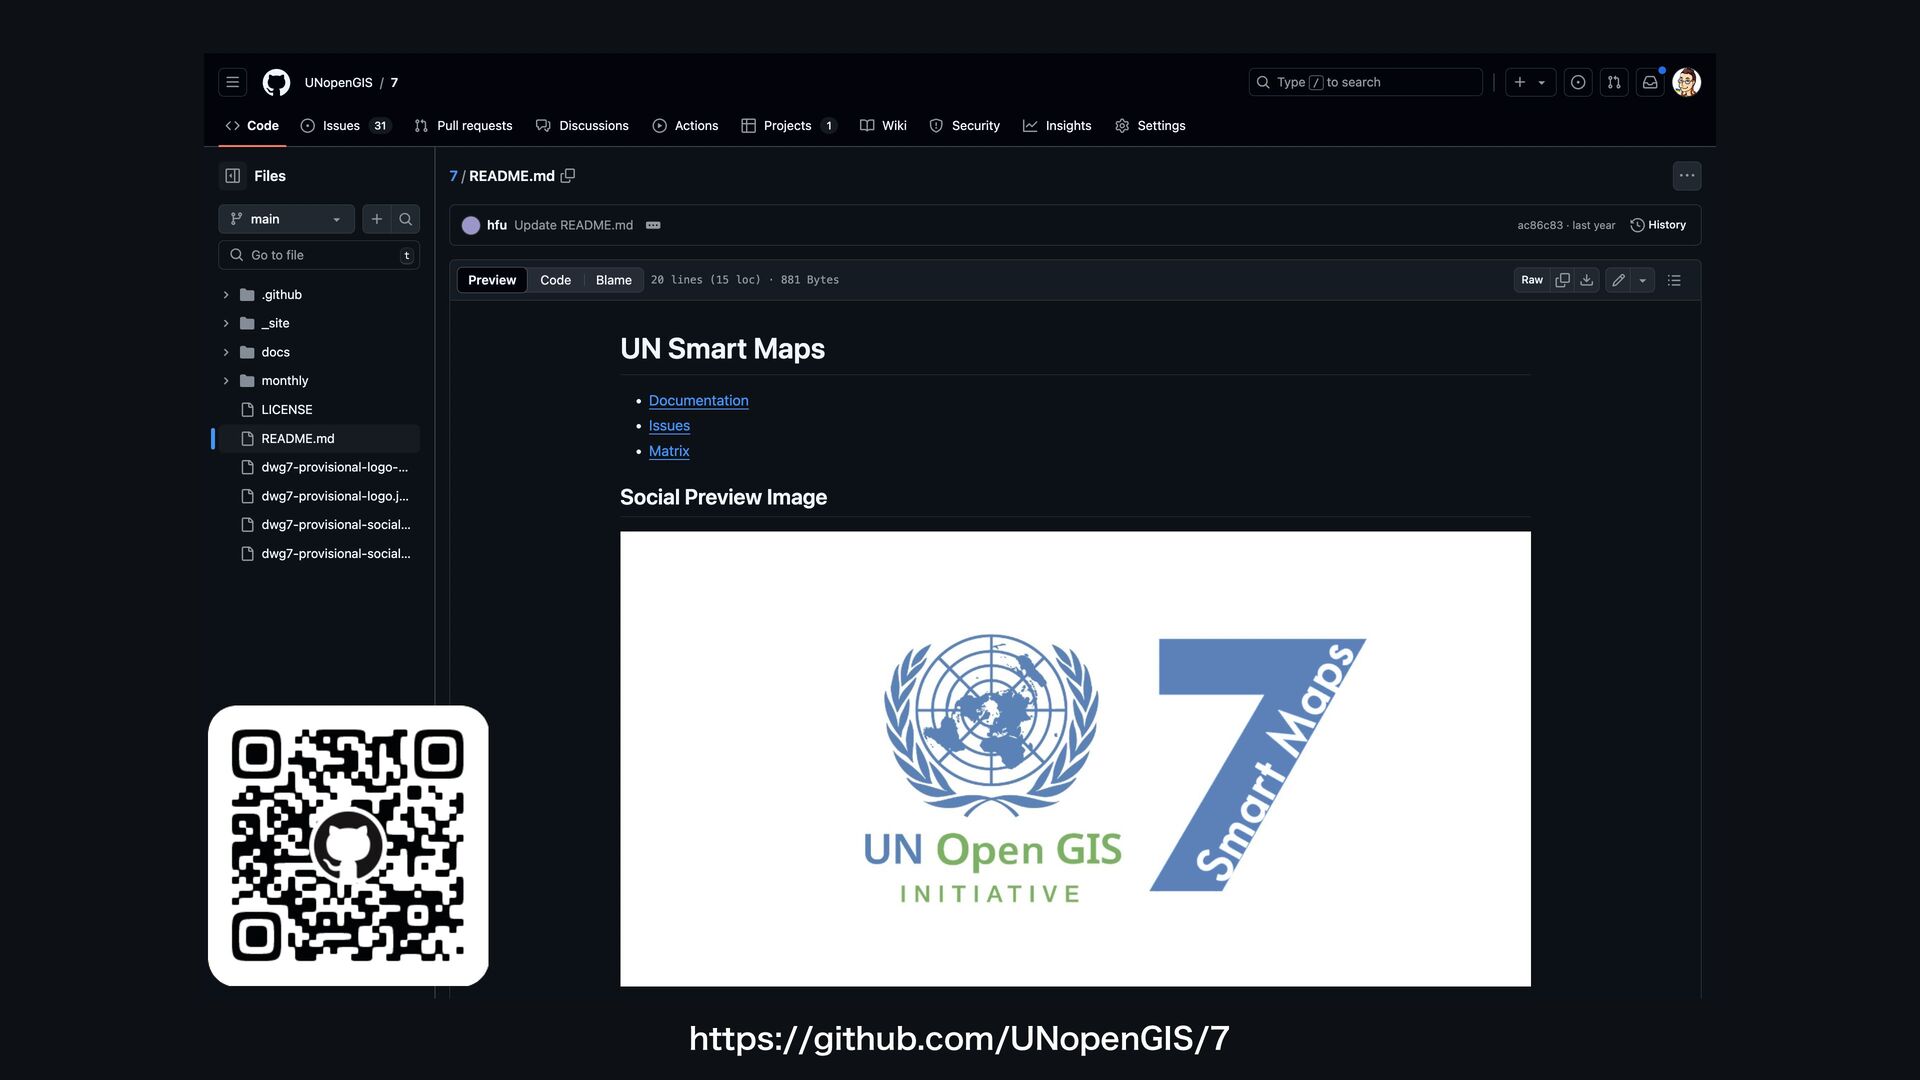Toggle the document outline list icon
This screenshot has width=1920, height=1080.
pyautogui.click(x=1674, y=280)
